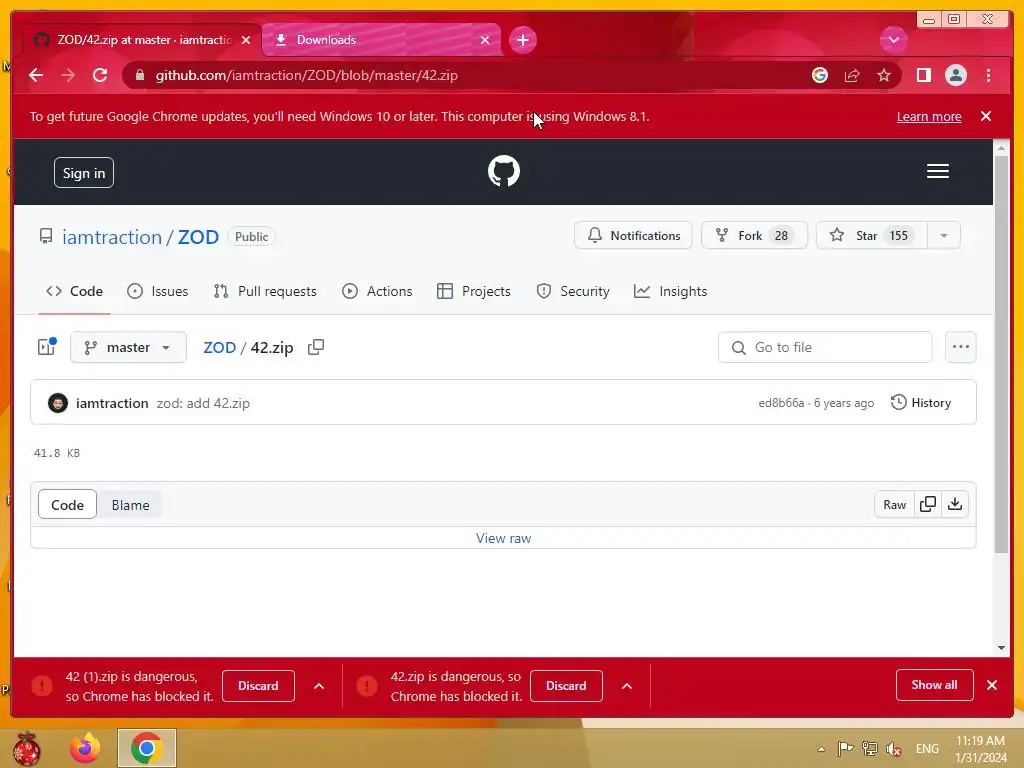Open the GitHub hamburger menu

point(938,171)
